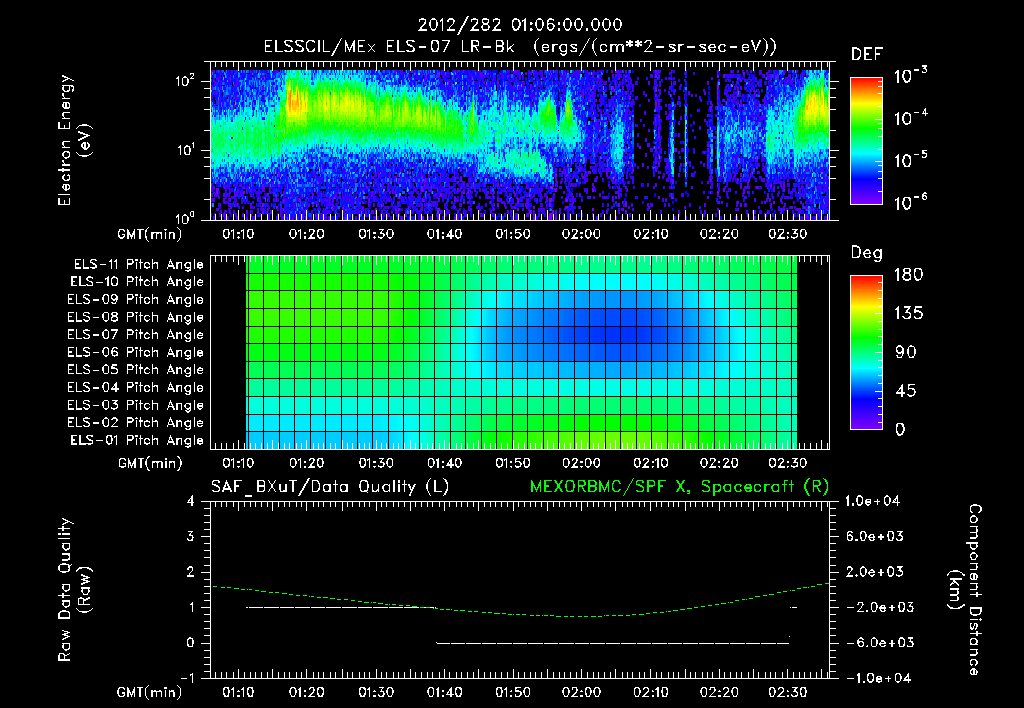Click the 02:00 tick on the spectrogram time axis
The height and width of the screenshot is (708, 1024).
(x=581, y=234)
